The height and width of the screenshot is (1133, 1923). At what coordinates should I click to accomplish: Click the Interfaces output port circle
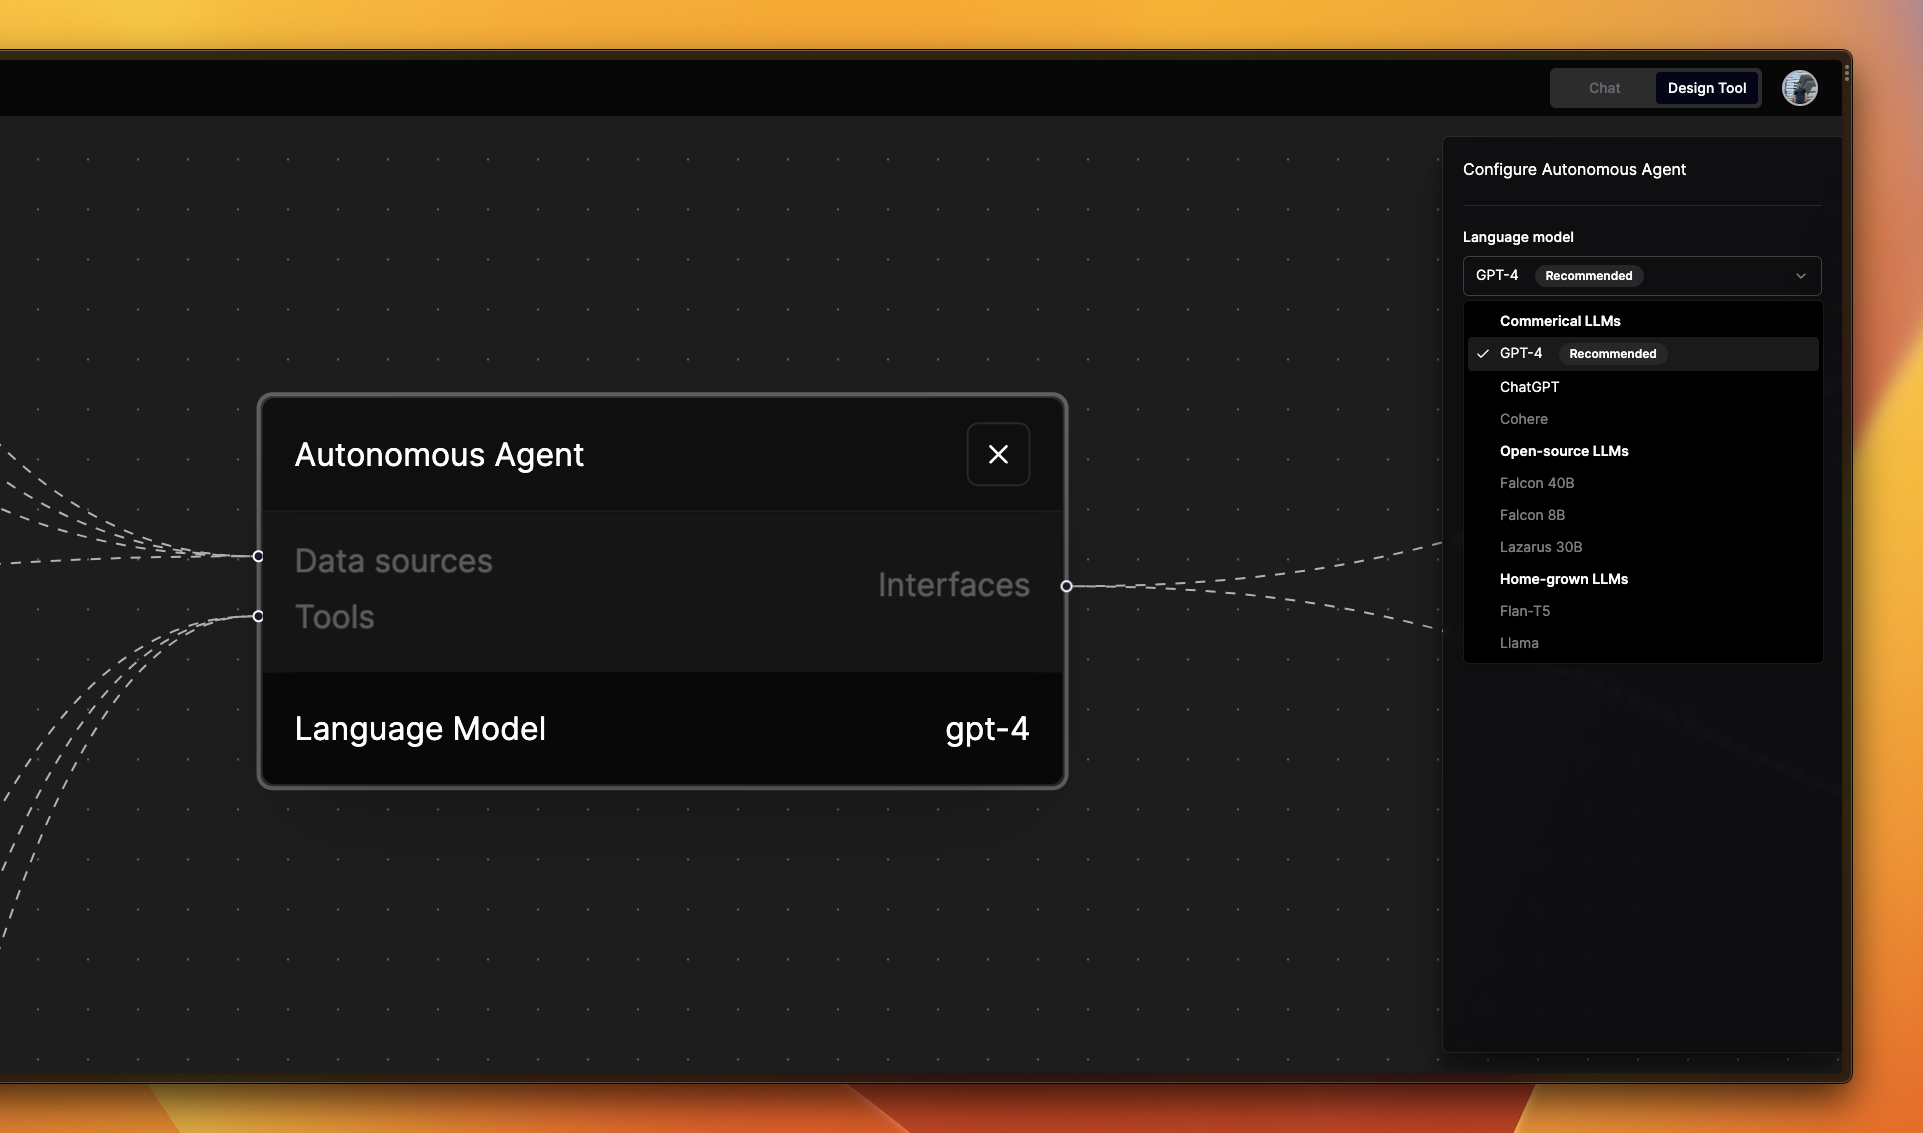(1066, 587)
